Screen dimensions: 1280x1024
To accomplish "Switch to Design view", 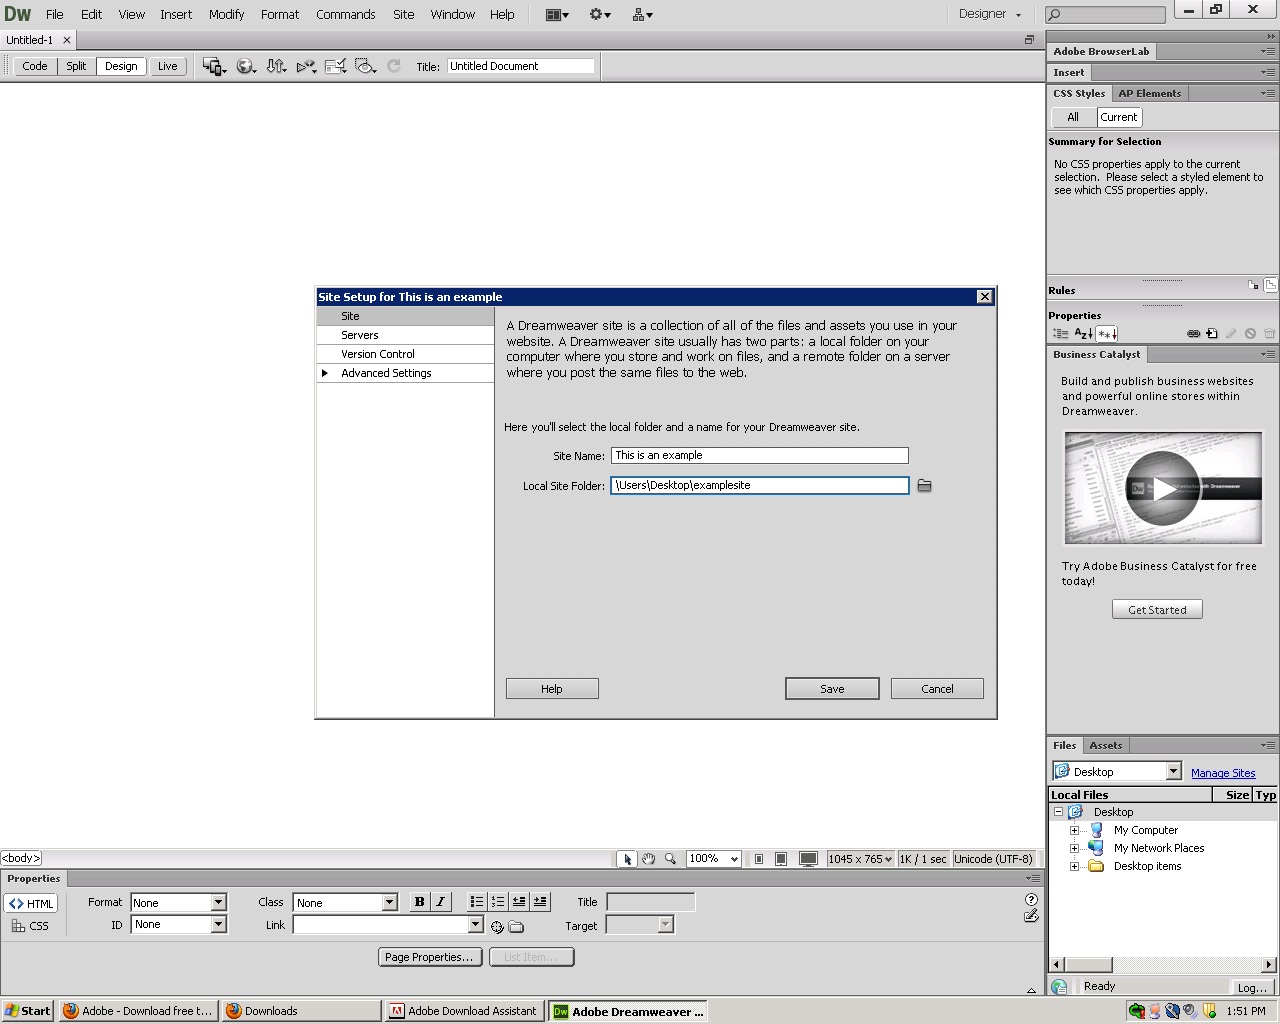I will tap(121, 66).
